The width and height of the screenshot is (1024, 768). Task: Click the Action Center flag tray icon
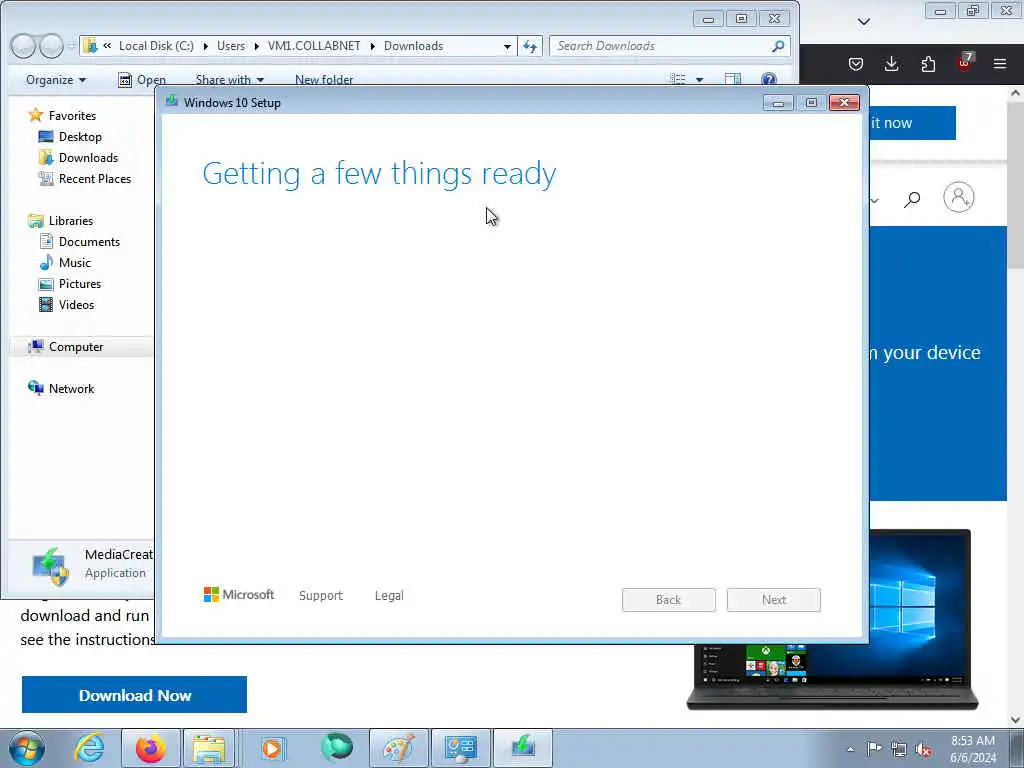click(x=874, y=748)
